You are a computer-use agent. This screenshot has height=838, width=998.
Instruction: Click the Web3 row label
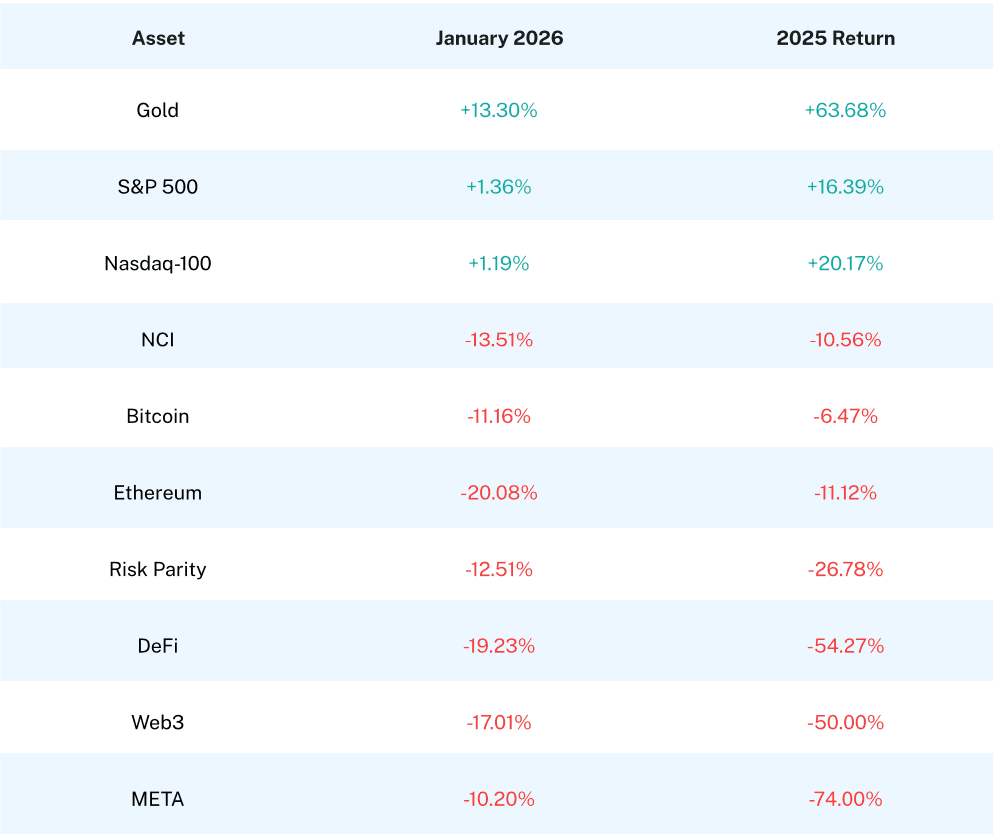pos(158,723)
